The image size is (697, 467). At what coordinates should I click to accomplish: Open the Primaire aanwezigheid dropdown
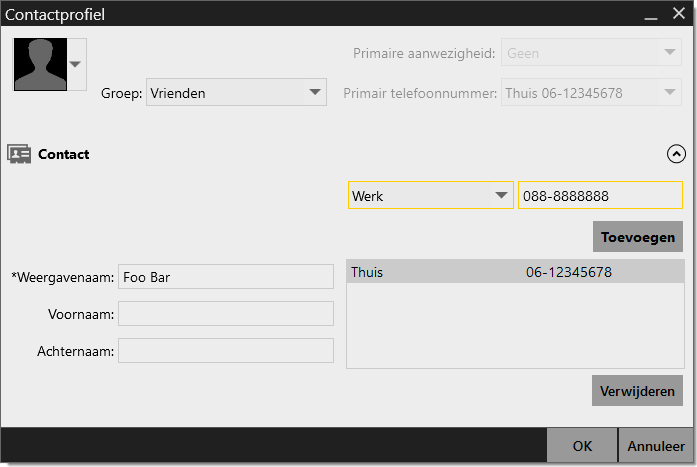point(591,52)
